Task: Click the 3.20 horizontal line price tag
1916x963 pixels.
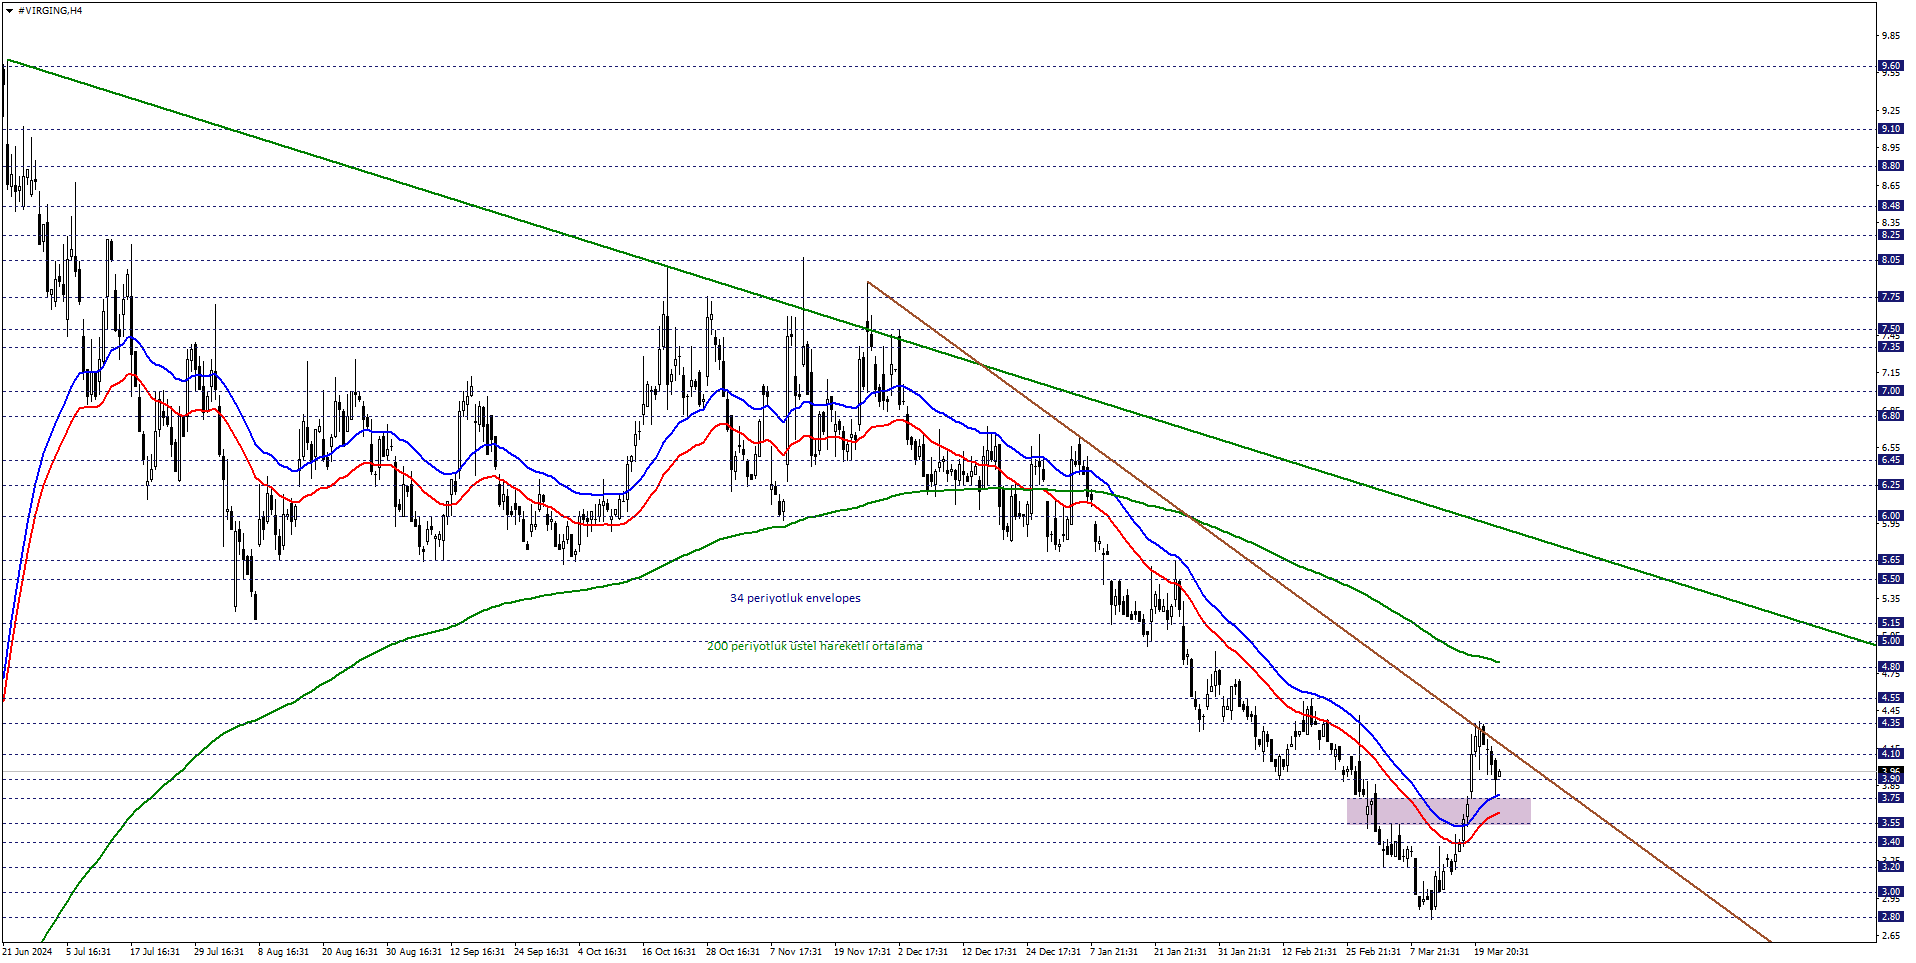Action: click(x=1891, y=867)
